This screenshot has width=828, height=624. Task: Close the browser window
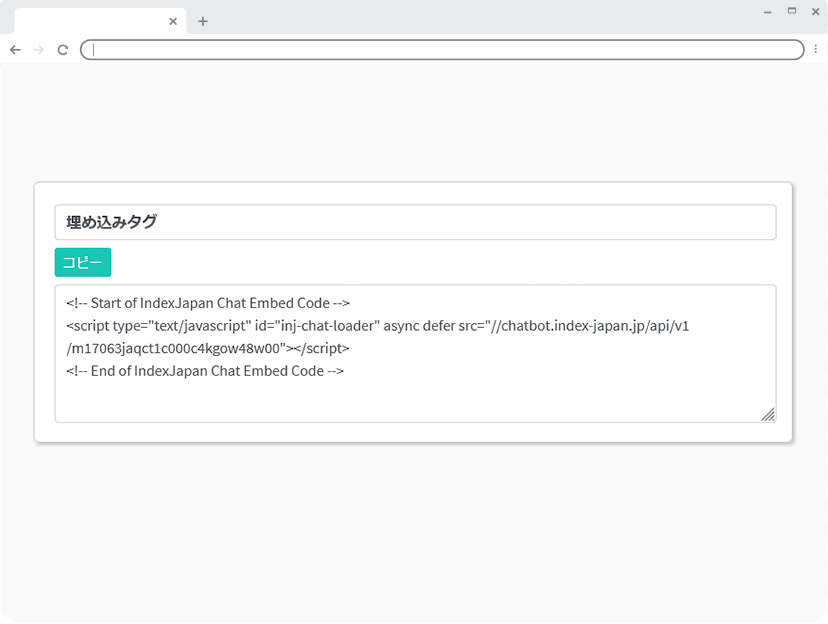pyautogui.click(x=815, y=11)
